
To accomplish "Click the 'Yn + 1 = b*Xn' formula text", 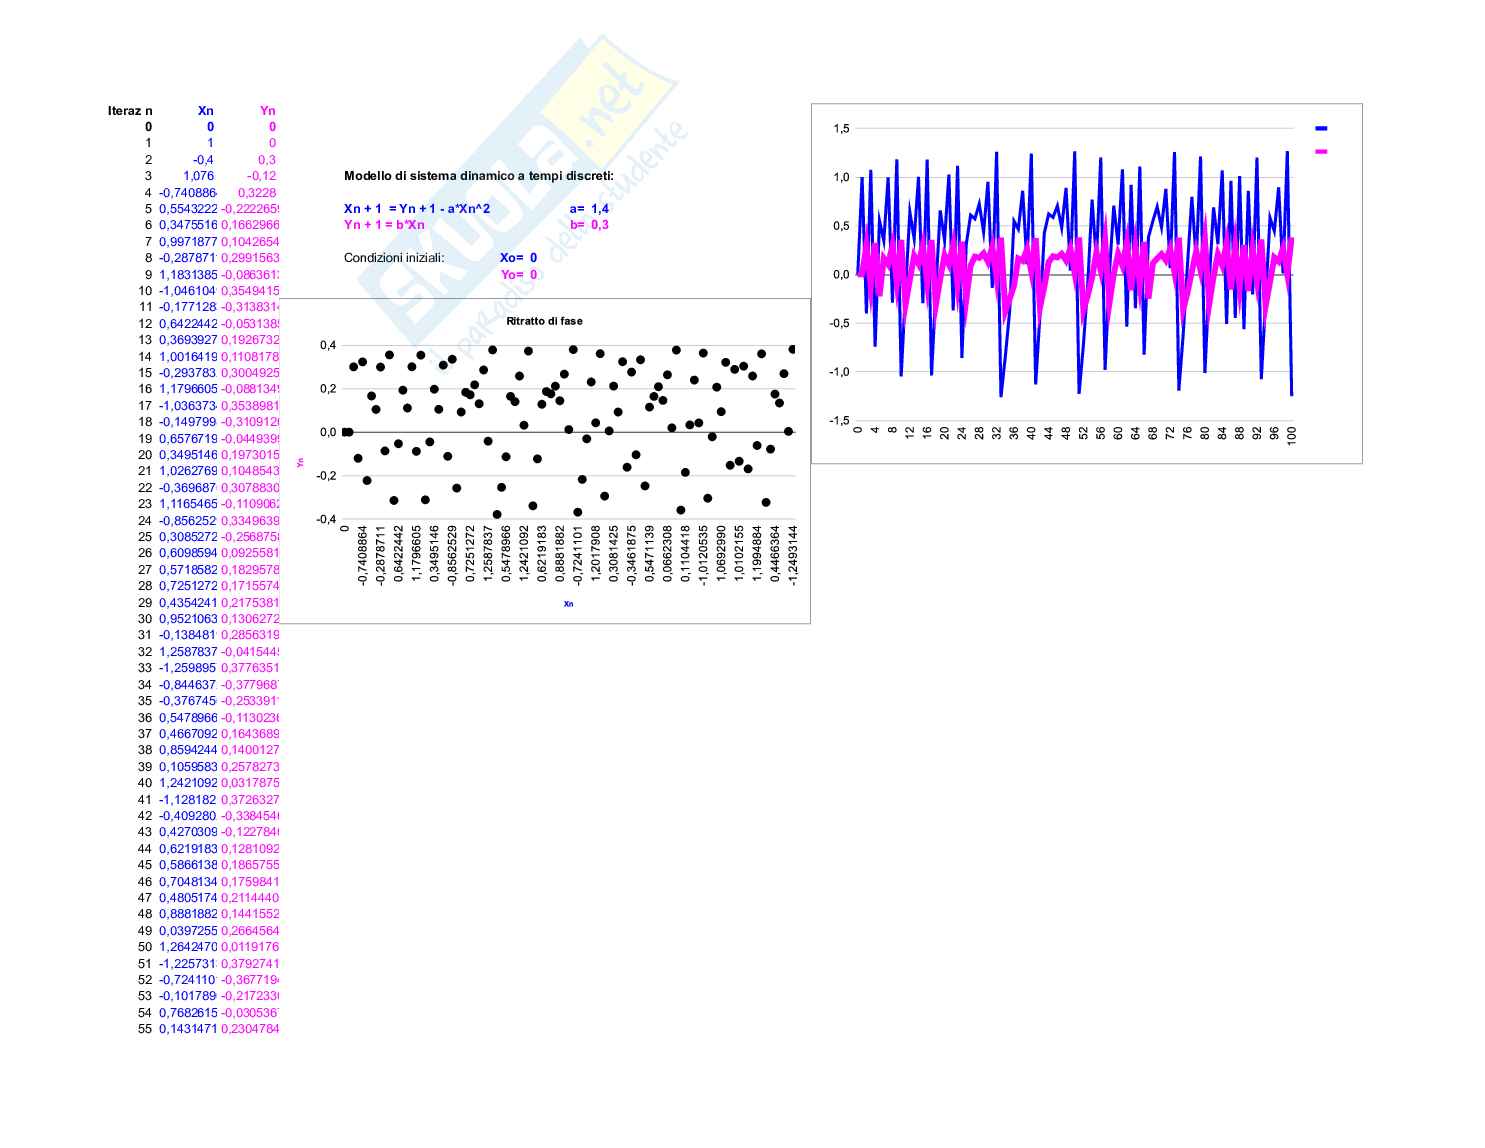I will coord(384,225).
